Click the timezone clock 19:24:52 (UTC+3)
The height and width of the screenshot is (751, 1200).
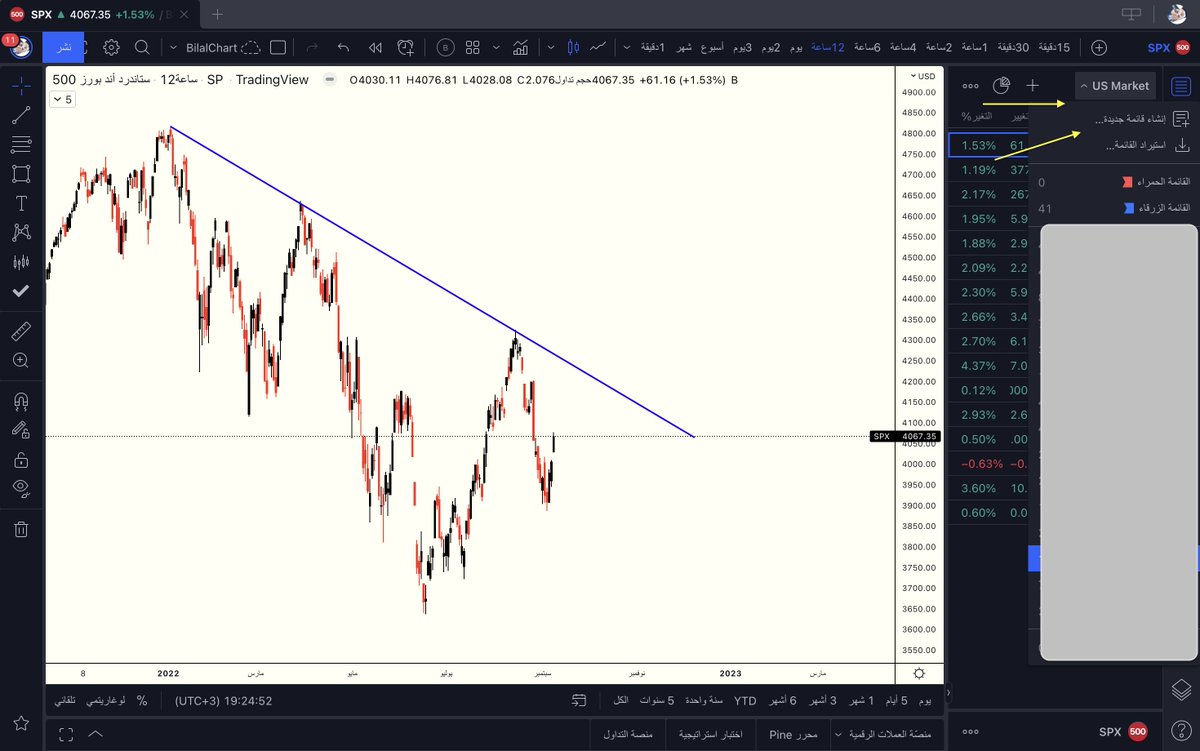pyautogui.click(x=224, y=701)
